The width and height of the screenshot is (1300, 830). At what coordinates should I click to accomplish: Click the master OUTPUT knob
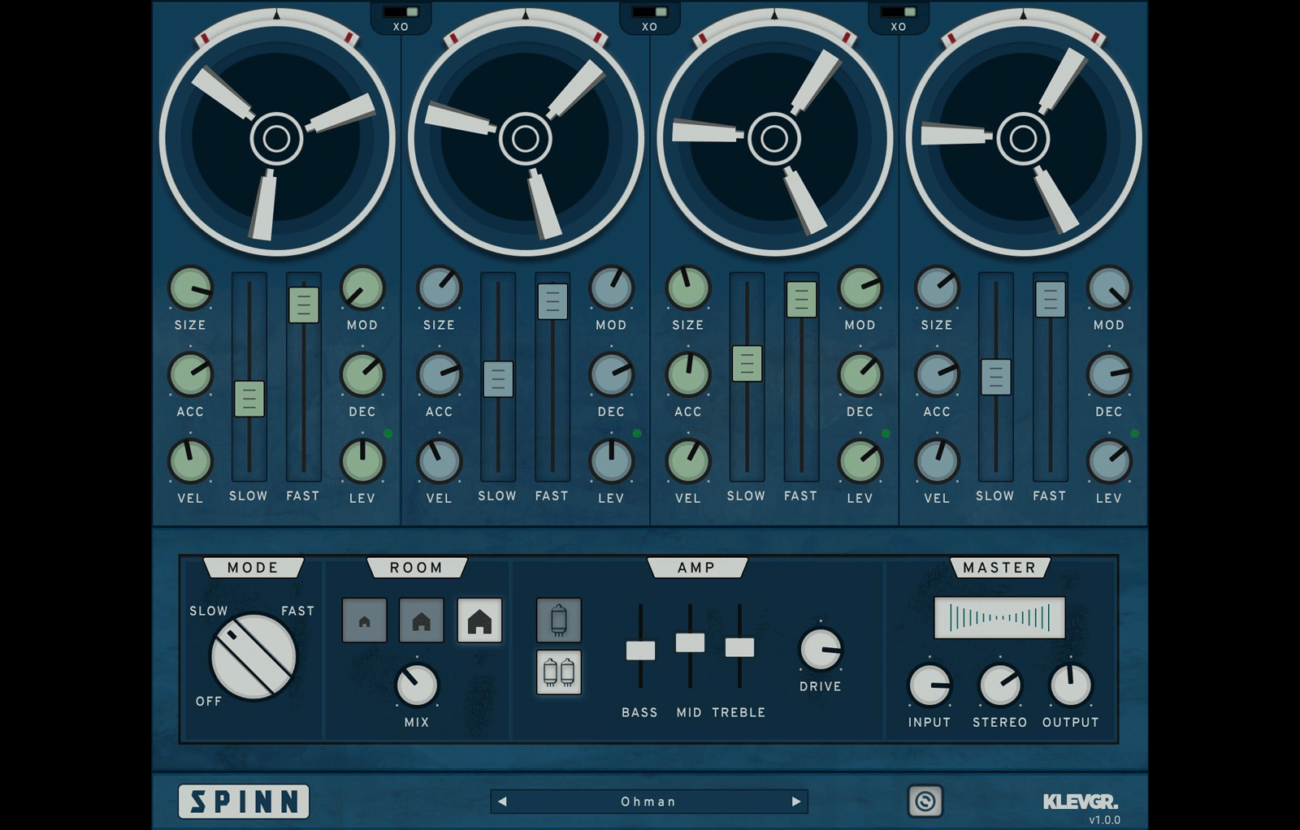(x=1071, y=686)
